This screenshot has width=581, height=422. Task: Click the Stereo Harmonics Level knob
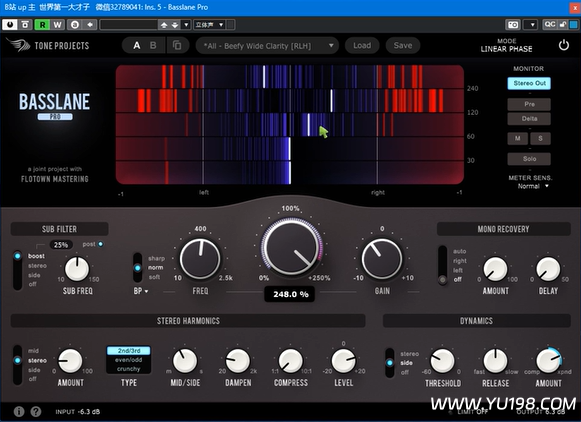[343, 361]
